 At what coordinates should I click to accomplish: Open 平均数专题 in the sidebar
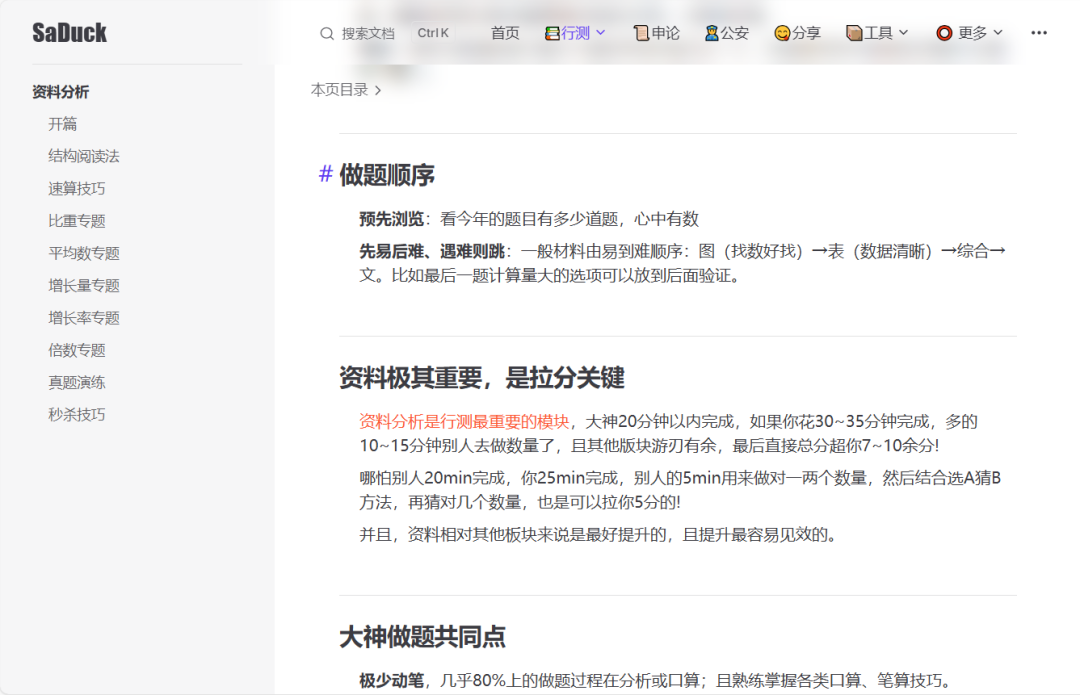click(x=84, y=253)
